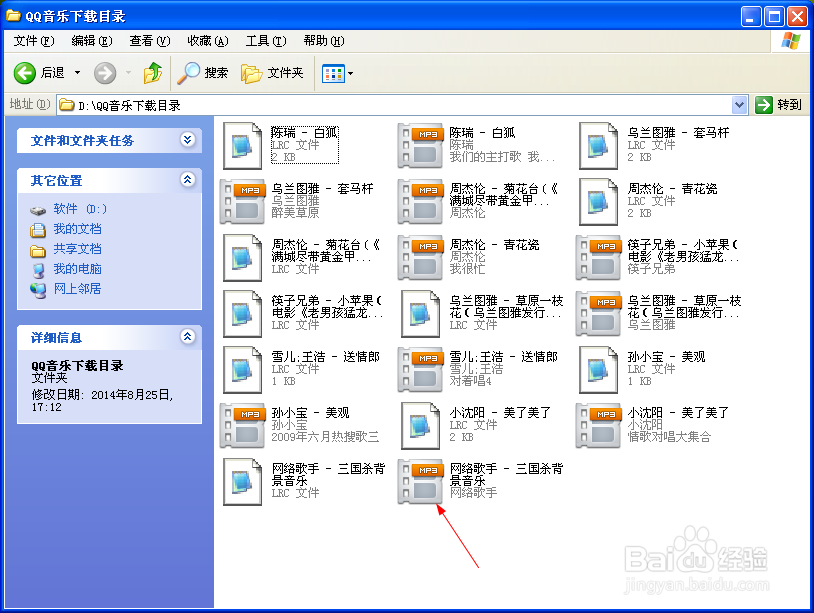Select the 雪儿;王浩 - 送情郎 LRC file icon
814x613 pixels.
242,370
